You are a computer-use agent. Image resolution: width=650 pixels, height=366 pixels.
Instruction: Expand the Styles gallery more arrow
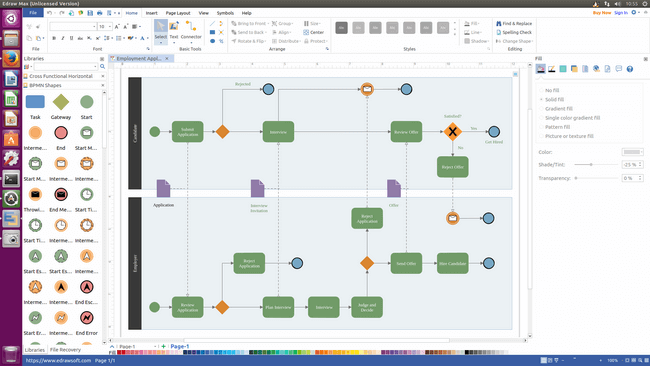(455, 35)
